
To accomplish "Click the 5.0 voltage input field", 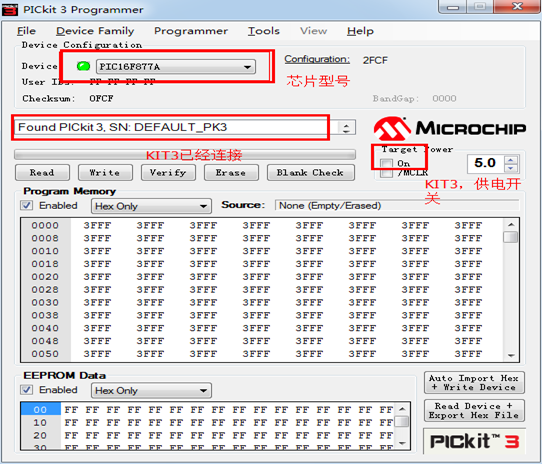I will [486, 163].
